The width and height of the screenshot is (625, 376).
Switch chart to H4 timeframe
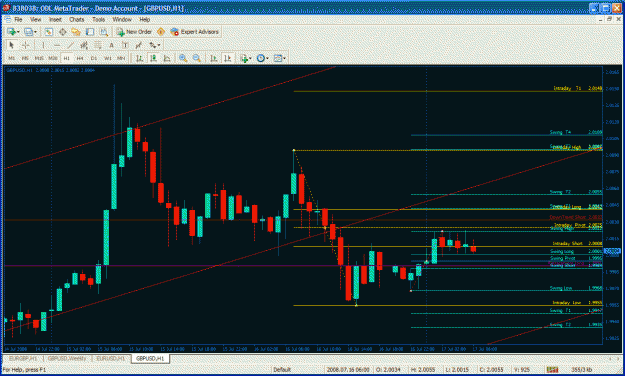point(80,58)
